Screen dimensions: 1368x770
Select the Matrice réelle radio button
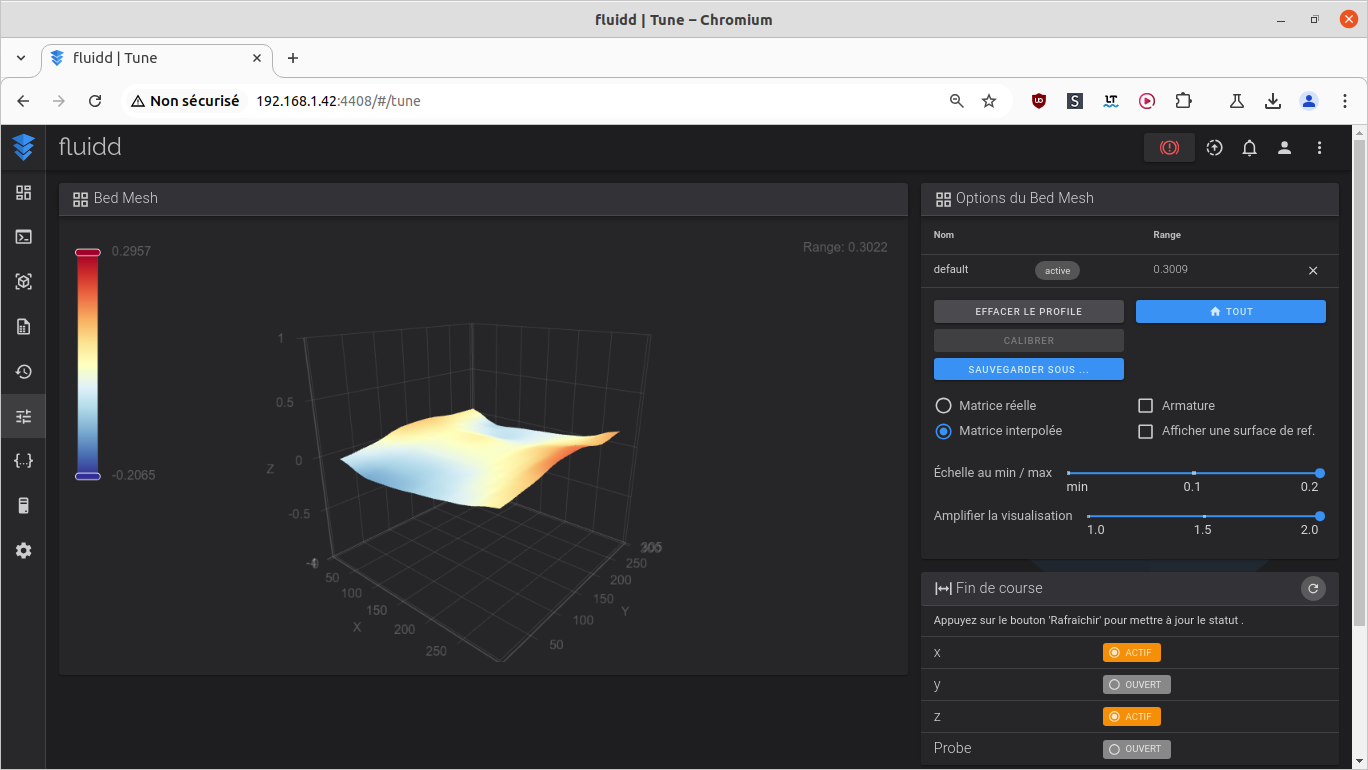pyautogui.click(x=943, y=405)
